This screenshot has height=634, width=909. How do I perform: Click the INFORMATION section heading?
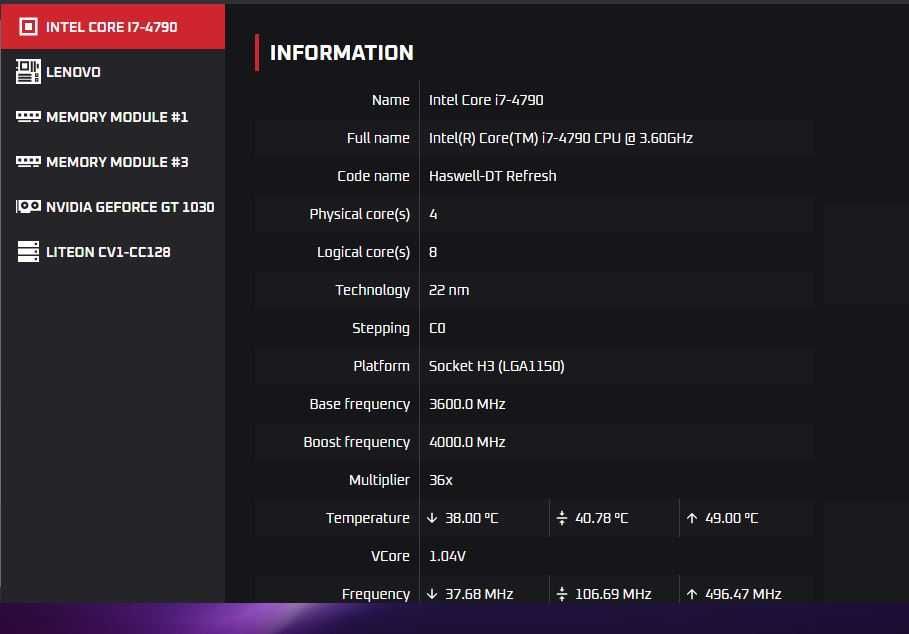click(x=341, y=53)
